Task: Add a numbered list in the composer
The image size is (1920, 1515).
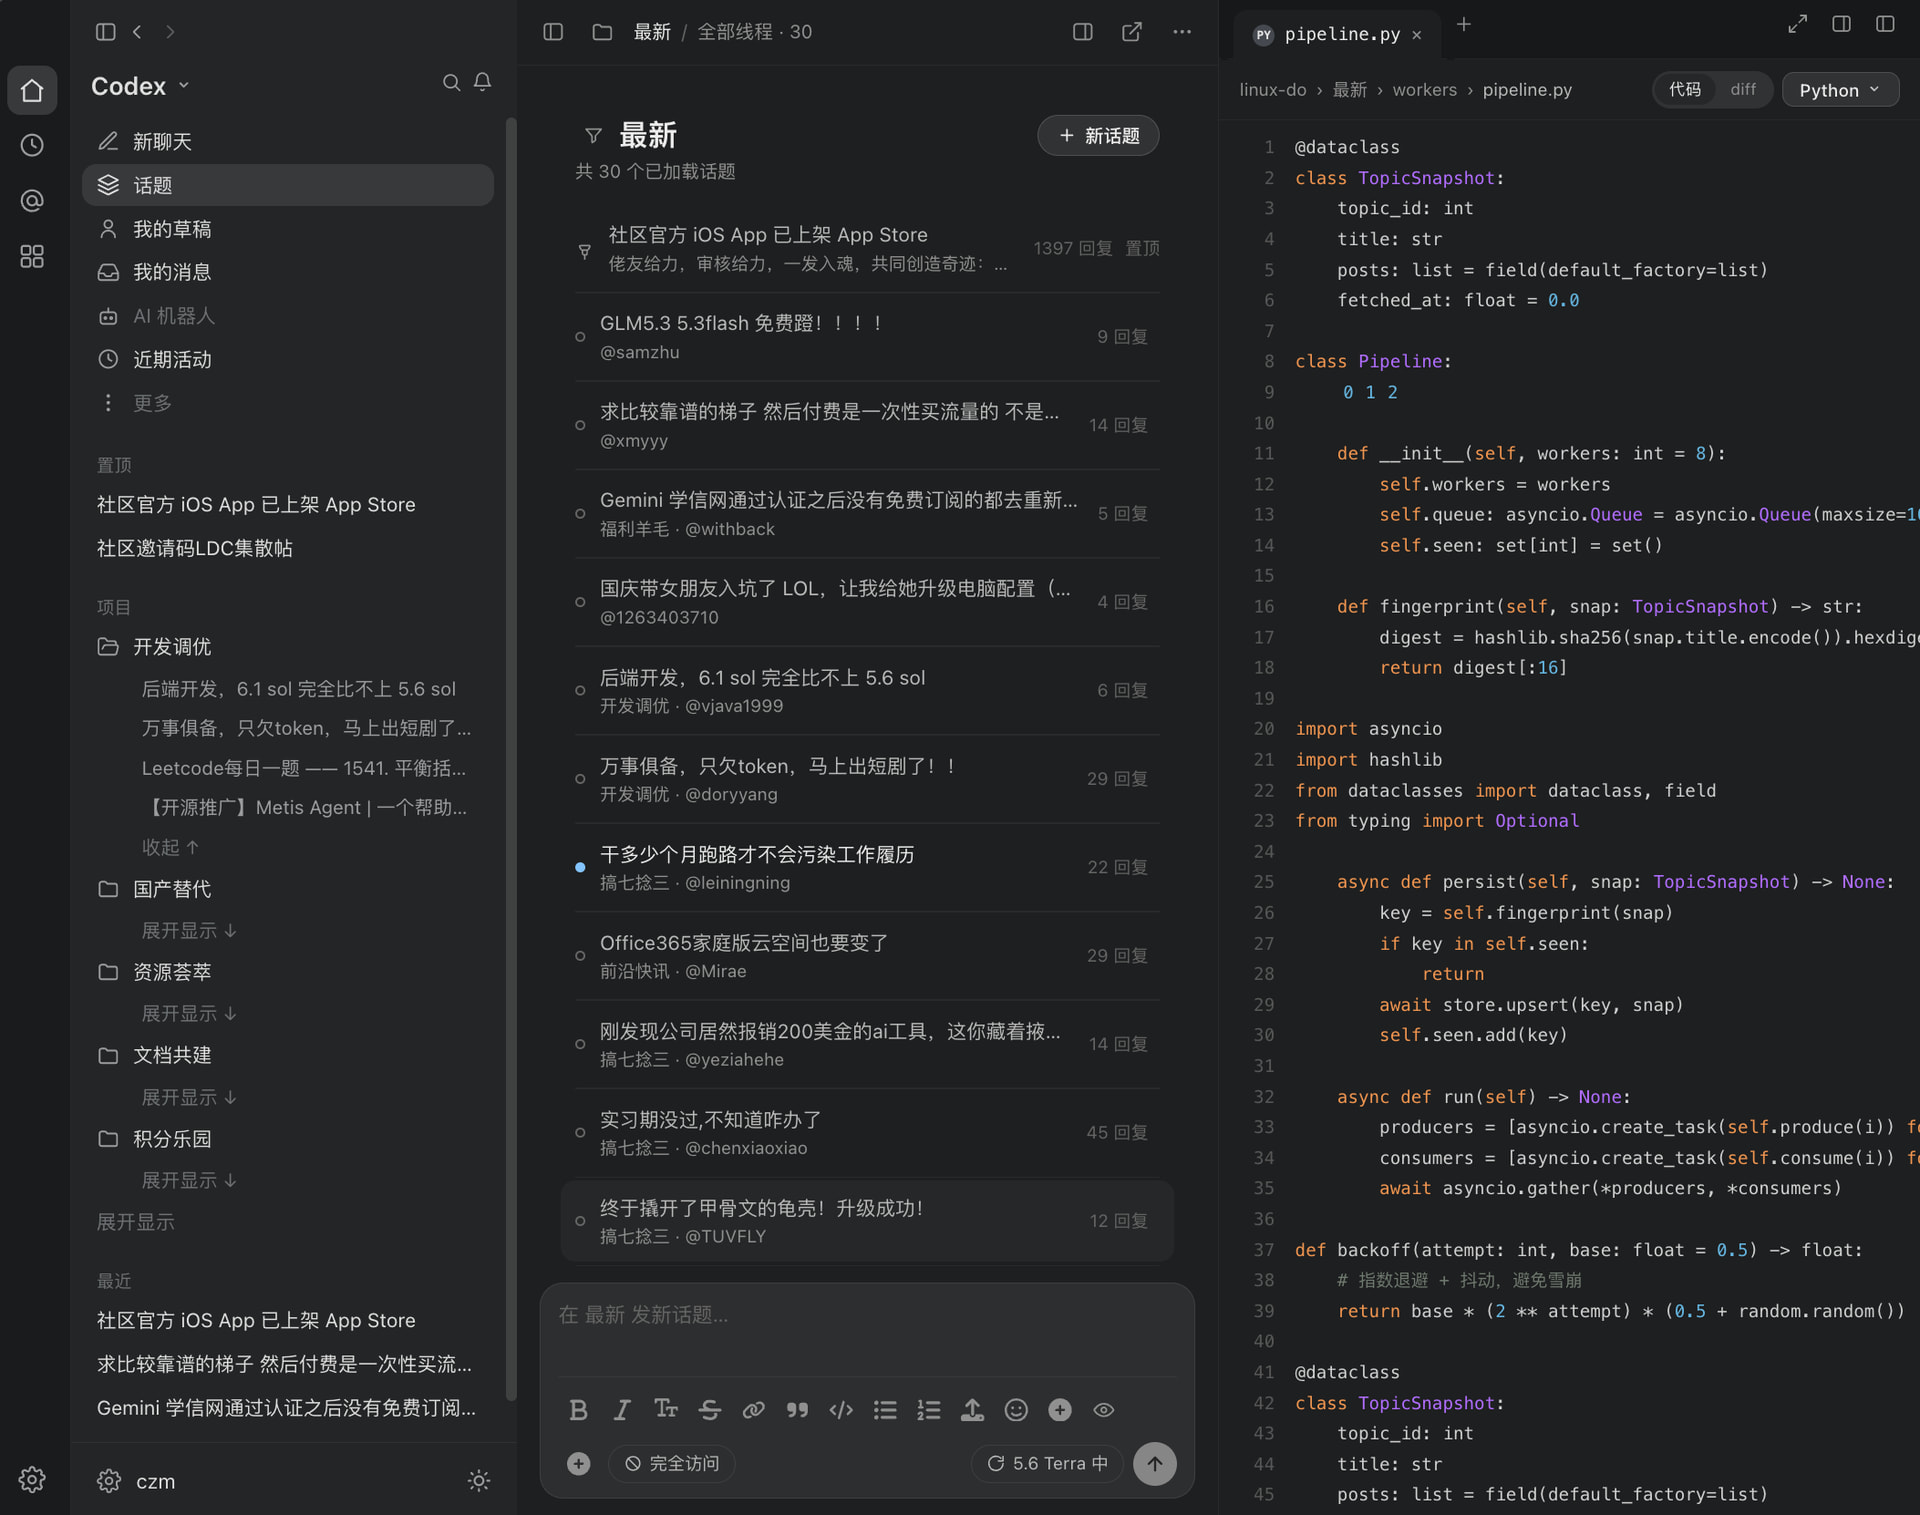Action: click(929, 1410)
